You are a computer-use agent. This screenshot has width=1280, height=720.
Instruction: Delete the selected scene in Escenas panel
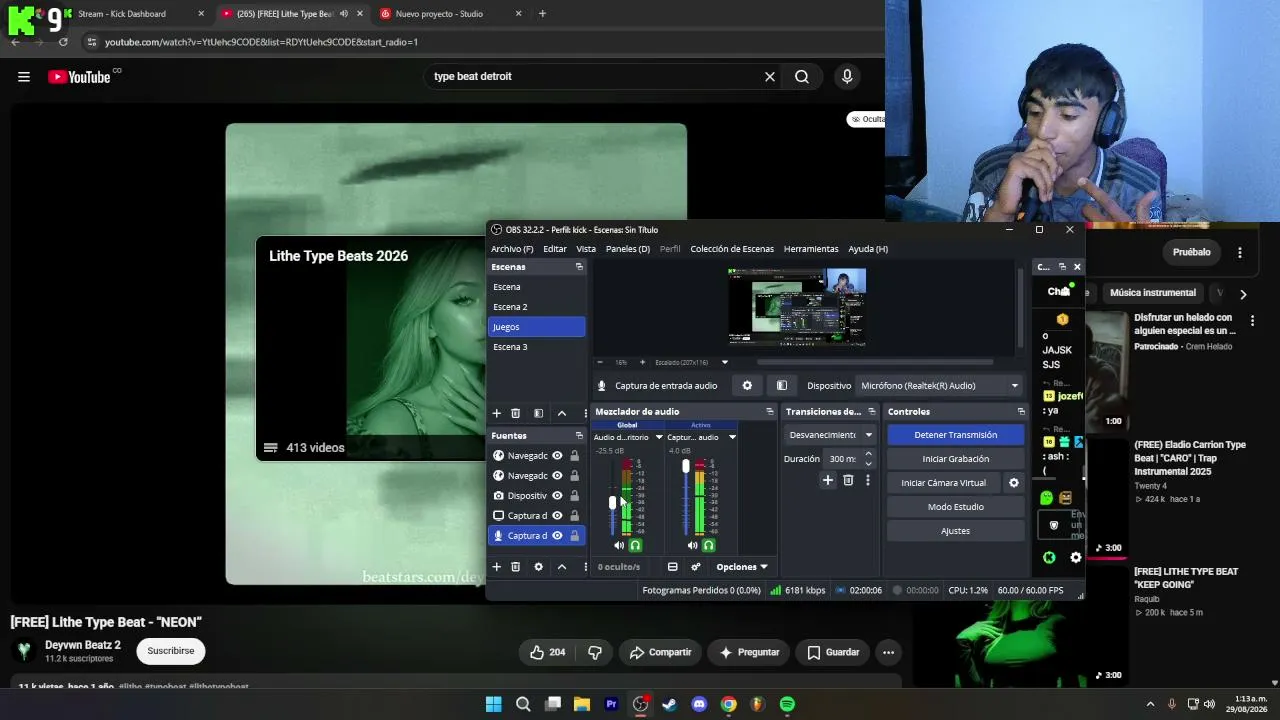click(516, 413)
